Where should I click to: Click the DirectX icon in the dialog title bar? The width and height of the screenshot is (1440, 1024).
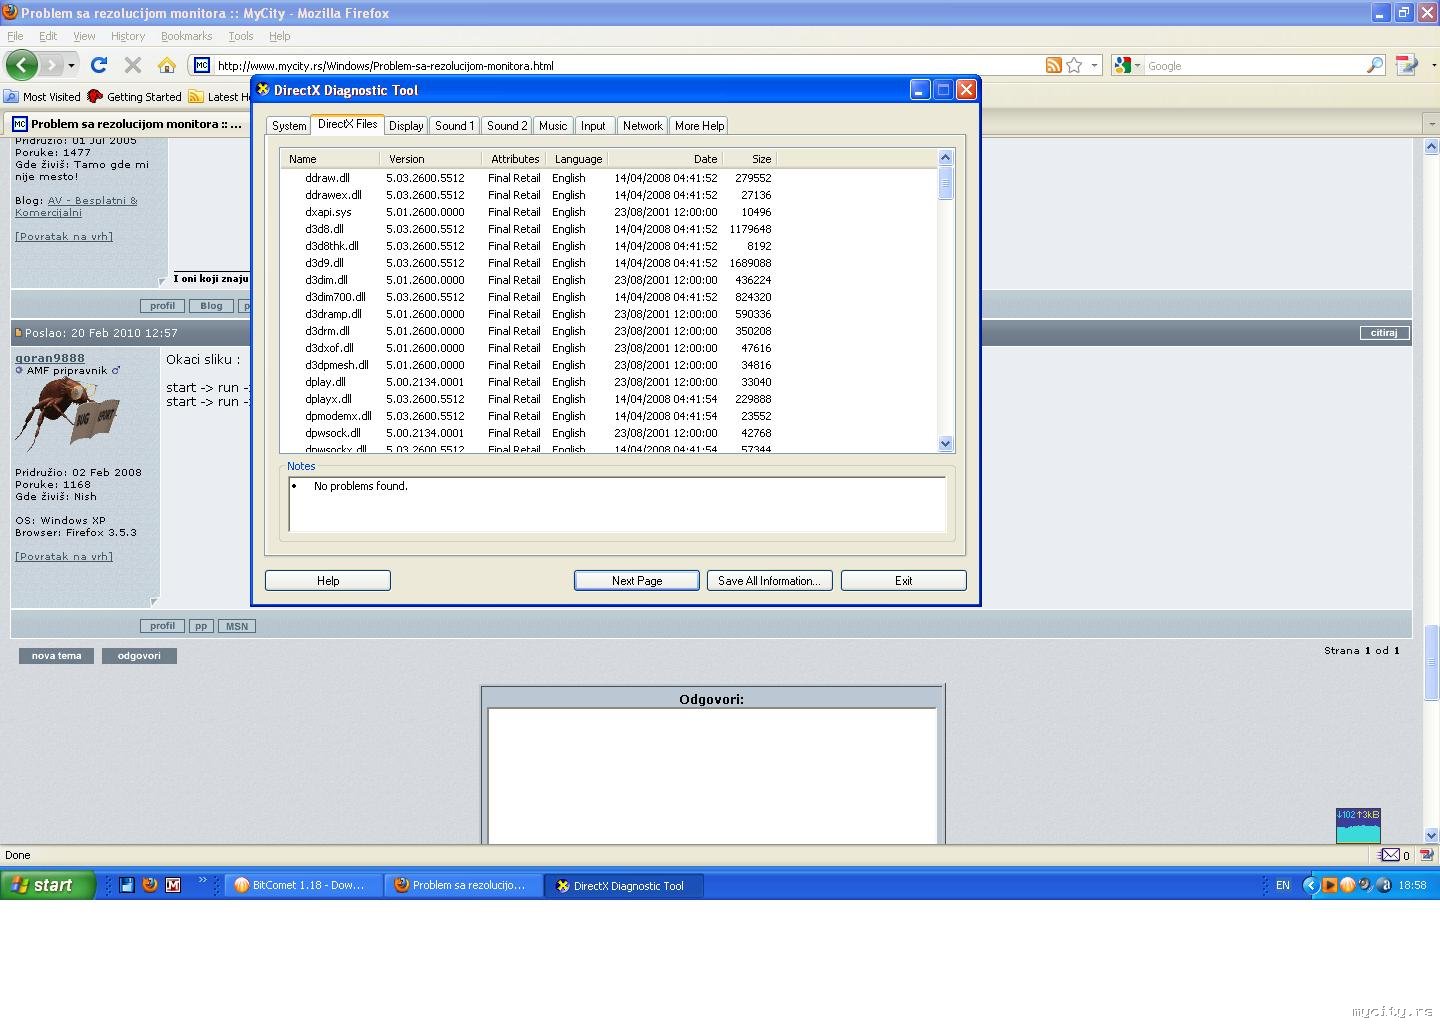[263, 89]
